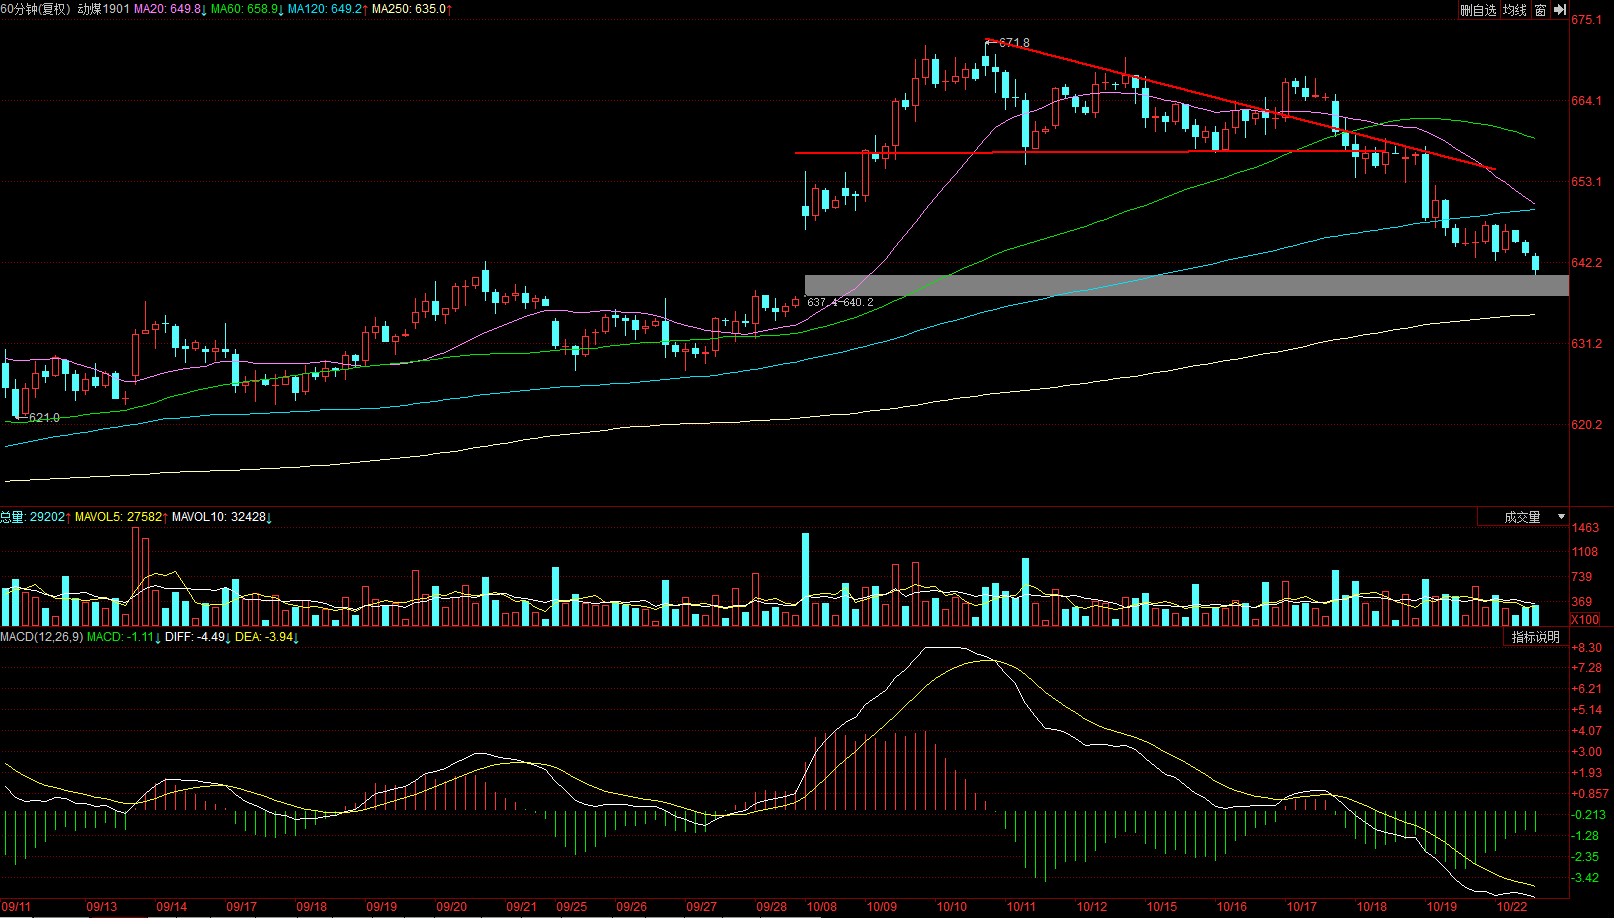Click the 10/22 date on time axis

(1512, 907)
